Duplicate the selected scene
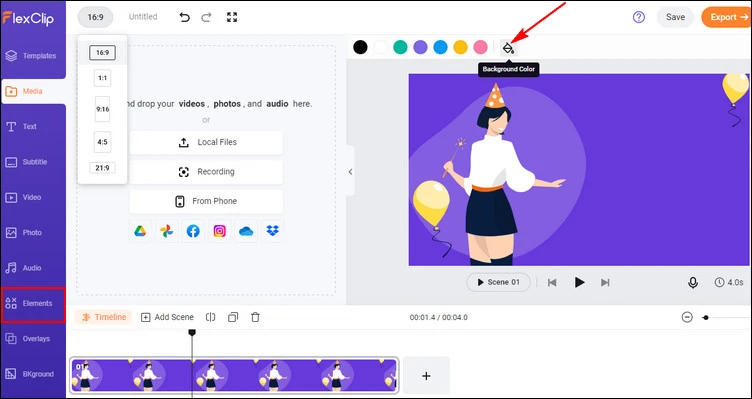The width and height of the screenshot is (752, 399). coord(233,317)
